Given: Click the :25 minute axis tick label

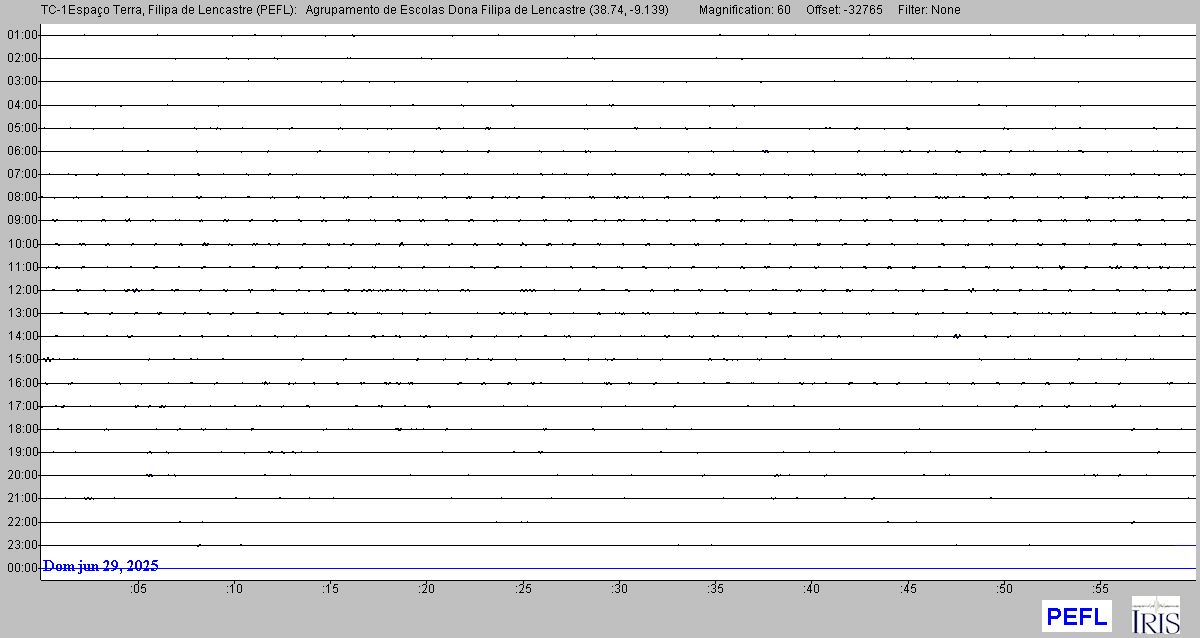Looking at the screenshot, I should (523, 589).
